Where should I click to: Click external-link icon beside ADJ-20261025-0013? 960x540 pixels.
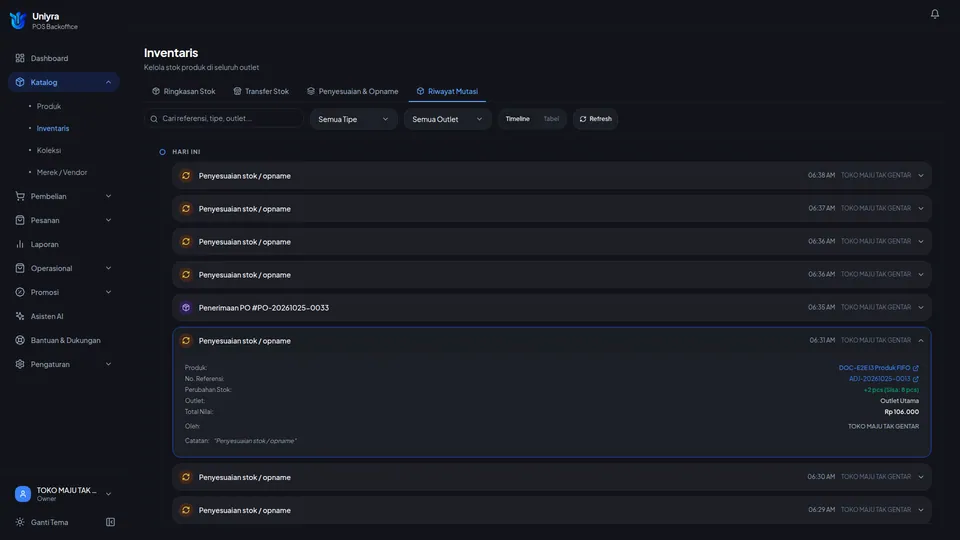(915, 379)
